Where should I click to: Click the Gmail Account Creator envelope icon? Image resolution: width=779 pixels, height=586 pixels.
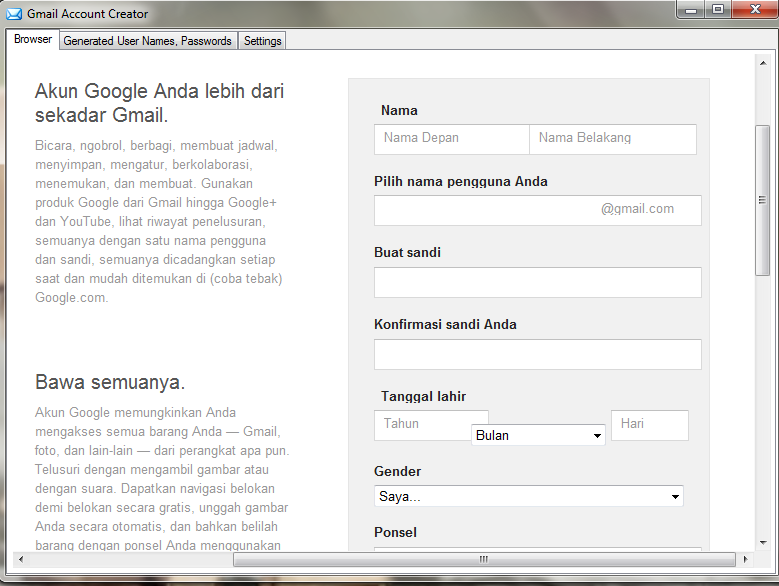14,14
